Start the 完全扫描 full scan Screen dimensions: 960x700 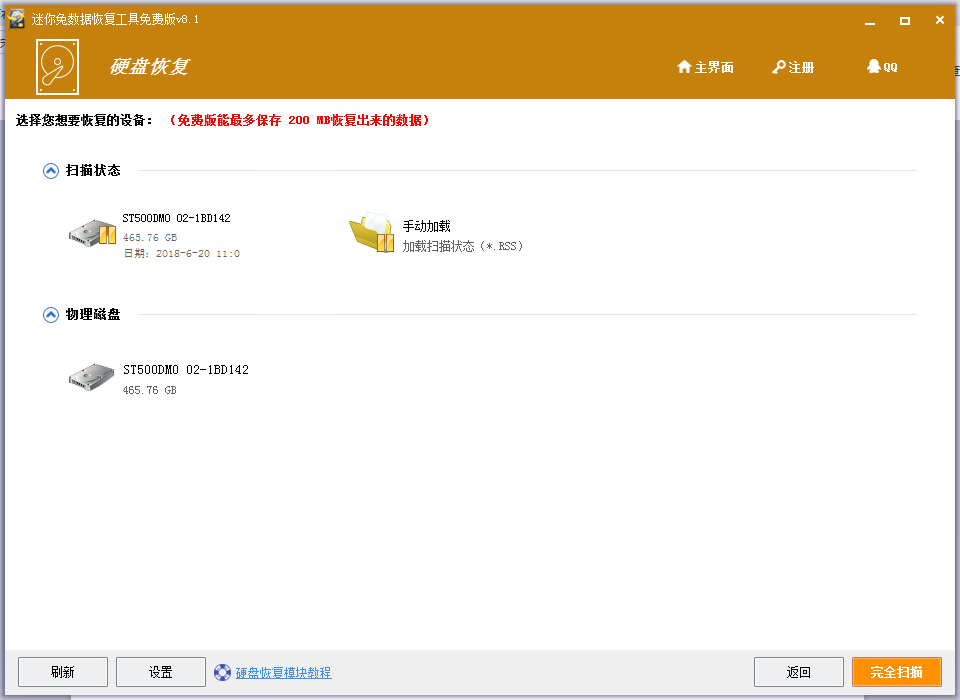click(897, 672)
